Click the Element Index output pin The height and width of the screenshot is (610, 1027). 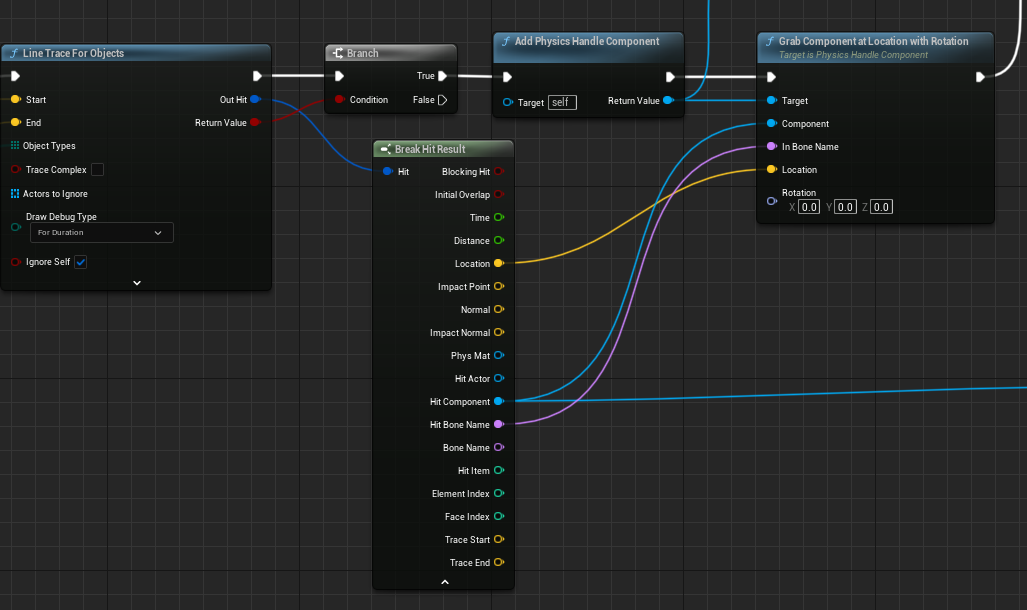[x=499, y=493]
